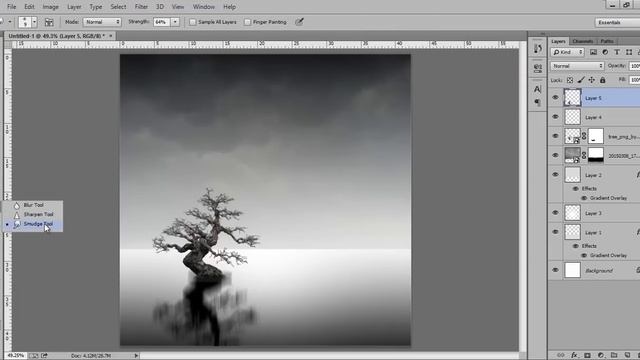The image size is (640, 360).
Task: Lock all padlock icon
Action: 602,80
